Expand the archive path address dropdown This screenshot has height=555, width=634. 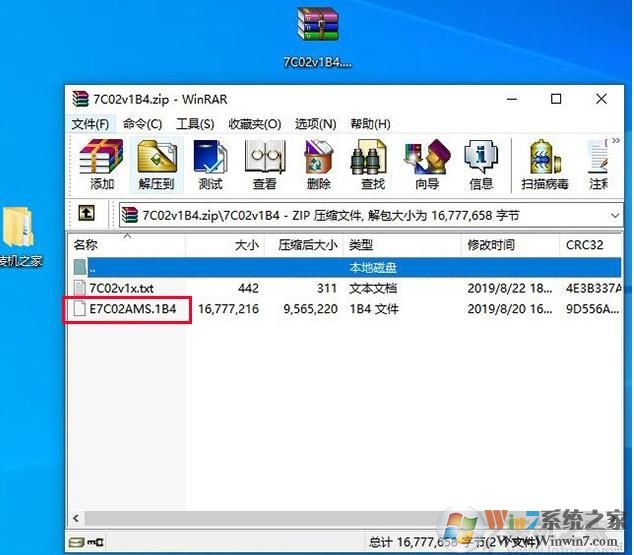click(614, 215)
